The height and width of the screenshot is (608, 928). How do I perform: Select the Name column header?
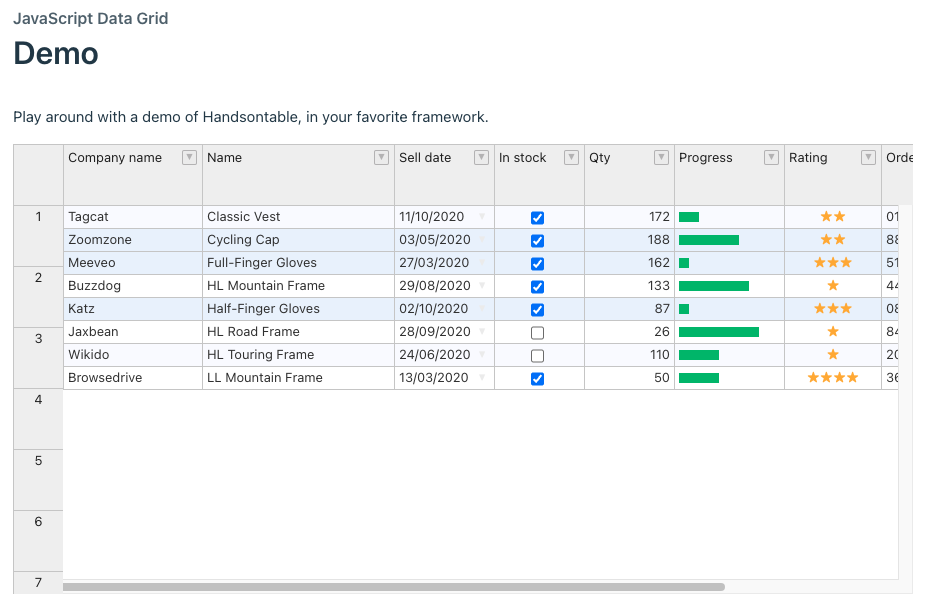(x=298, y=175)
